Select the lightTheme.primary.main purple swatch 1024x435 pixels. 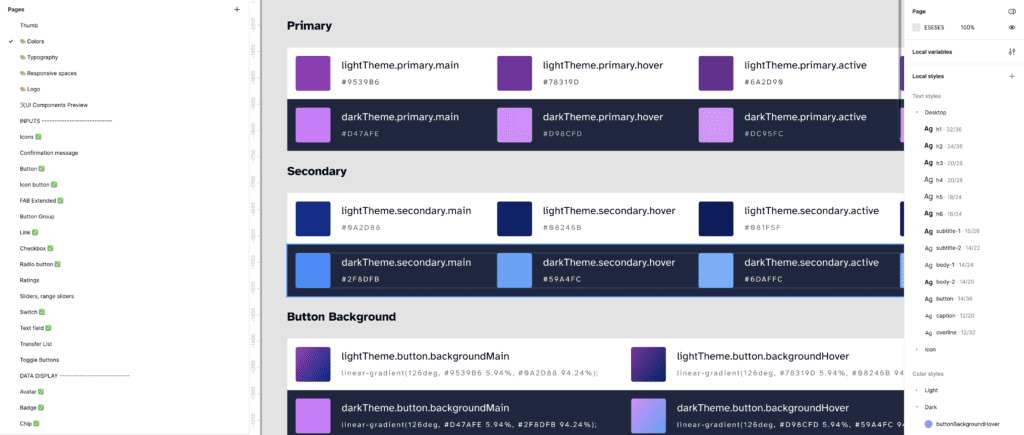[x=313, y=73]
